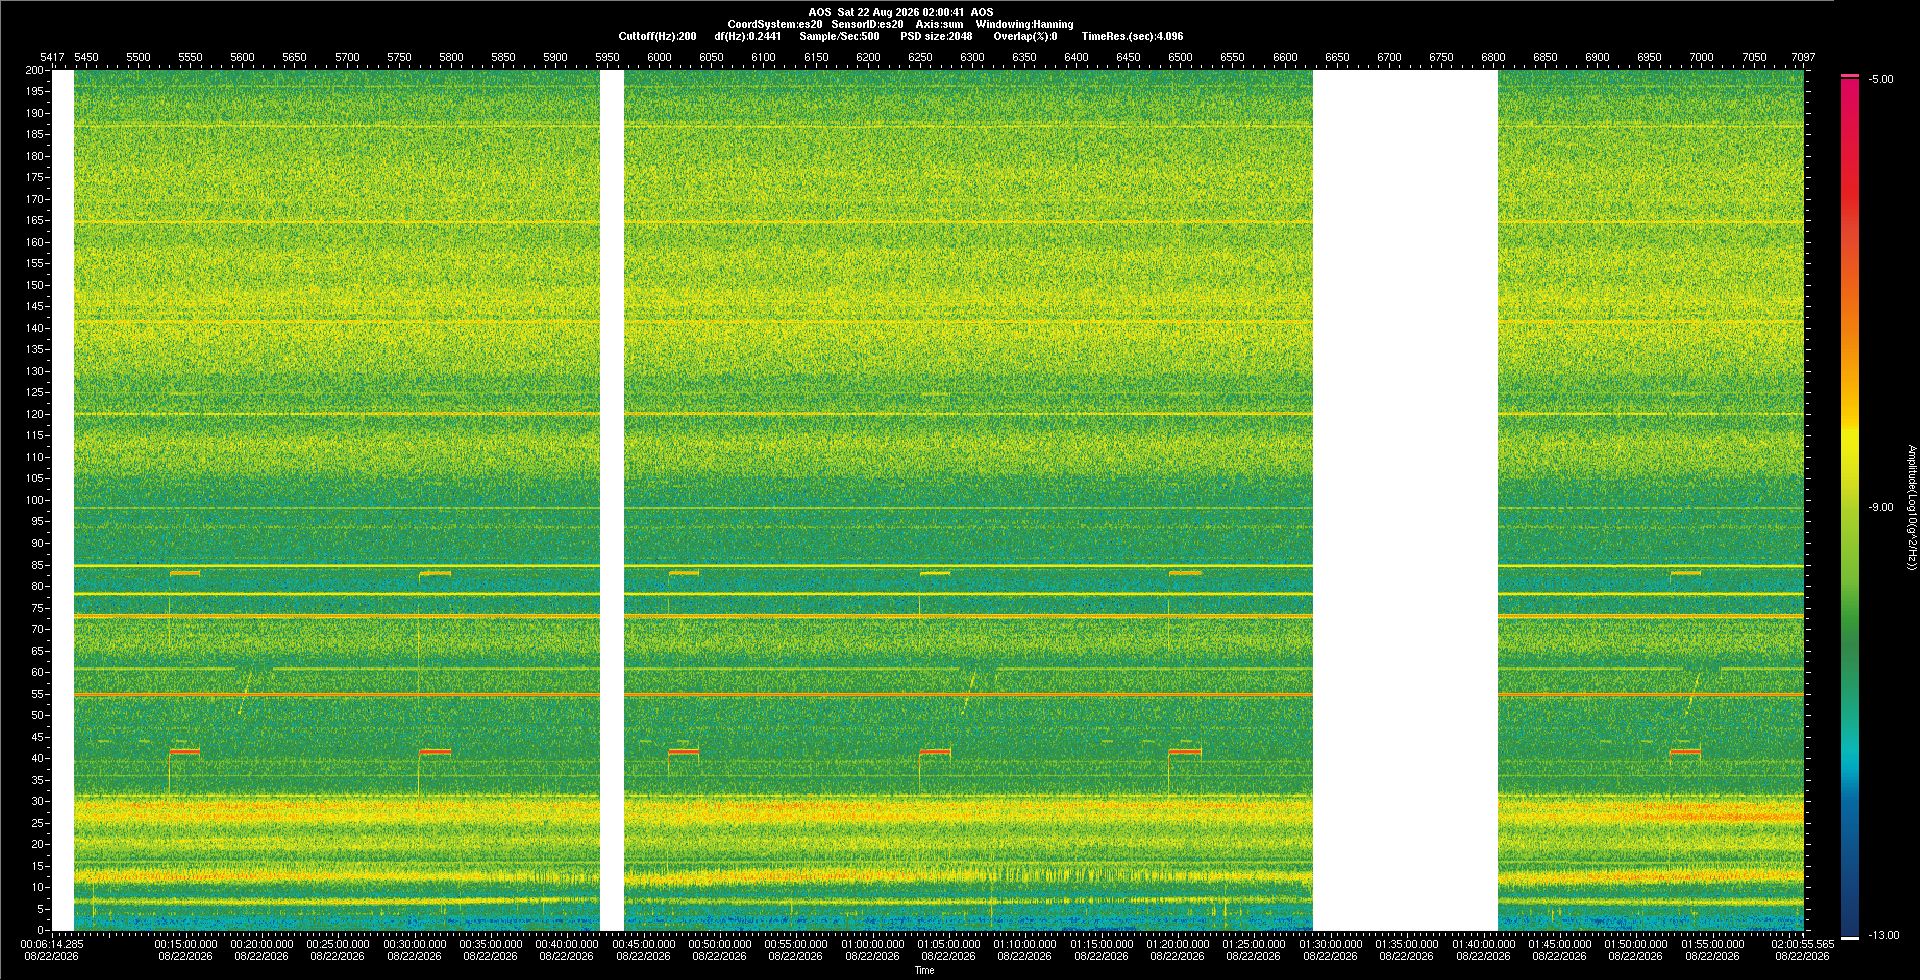Select the pink upper limit marker on color bar
Image resolution: width=1920 pixels, height=980 pixels.
click(x=1850, y=76)
